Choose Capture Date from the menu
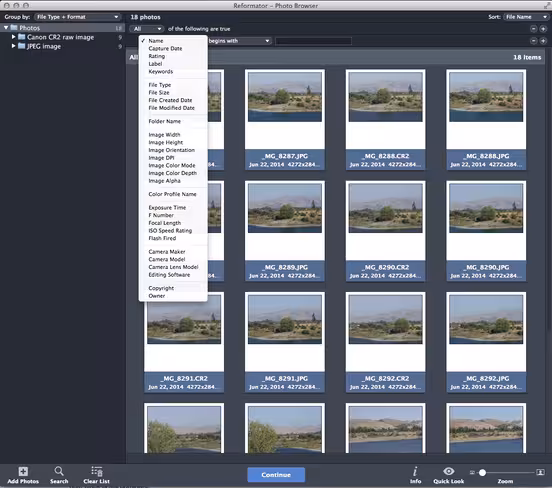Viewport: 552px width, 488px height. click(165, 49)
